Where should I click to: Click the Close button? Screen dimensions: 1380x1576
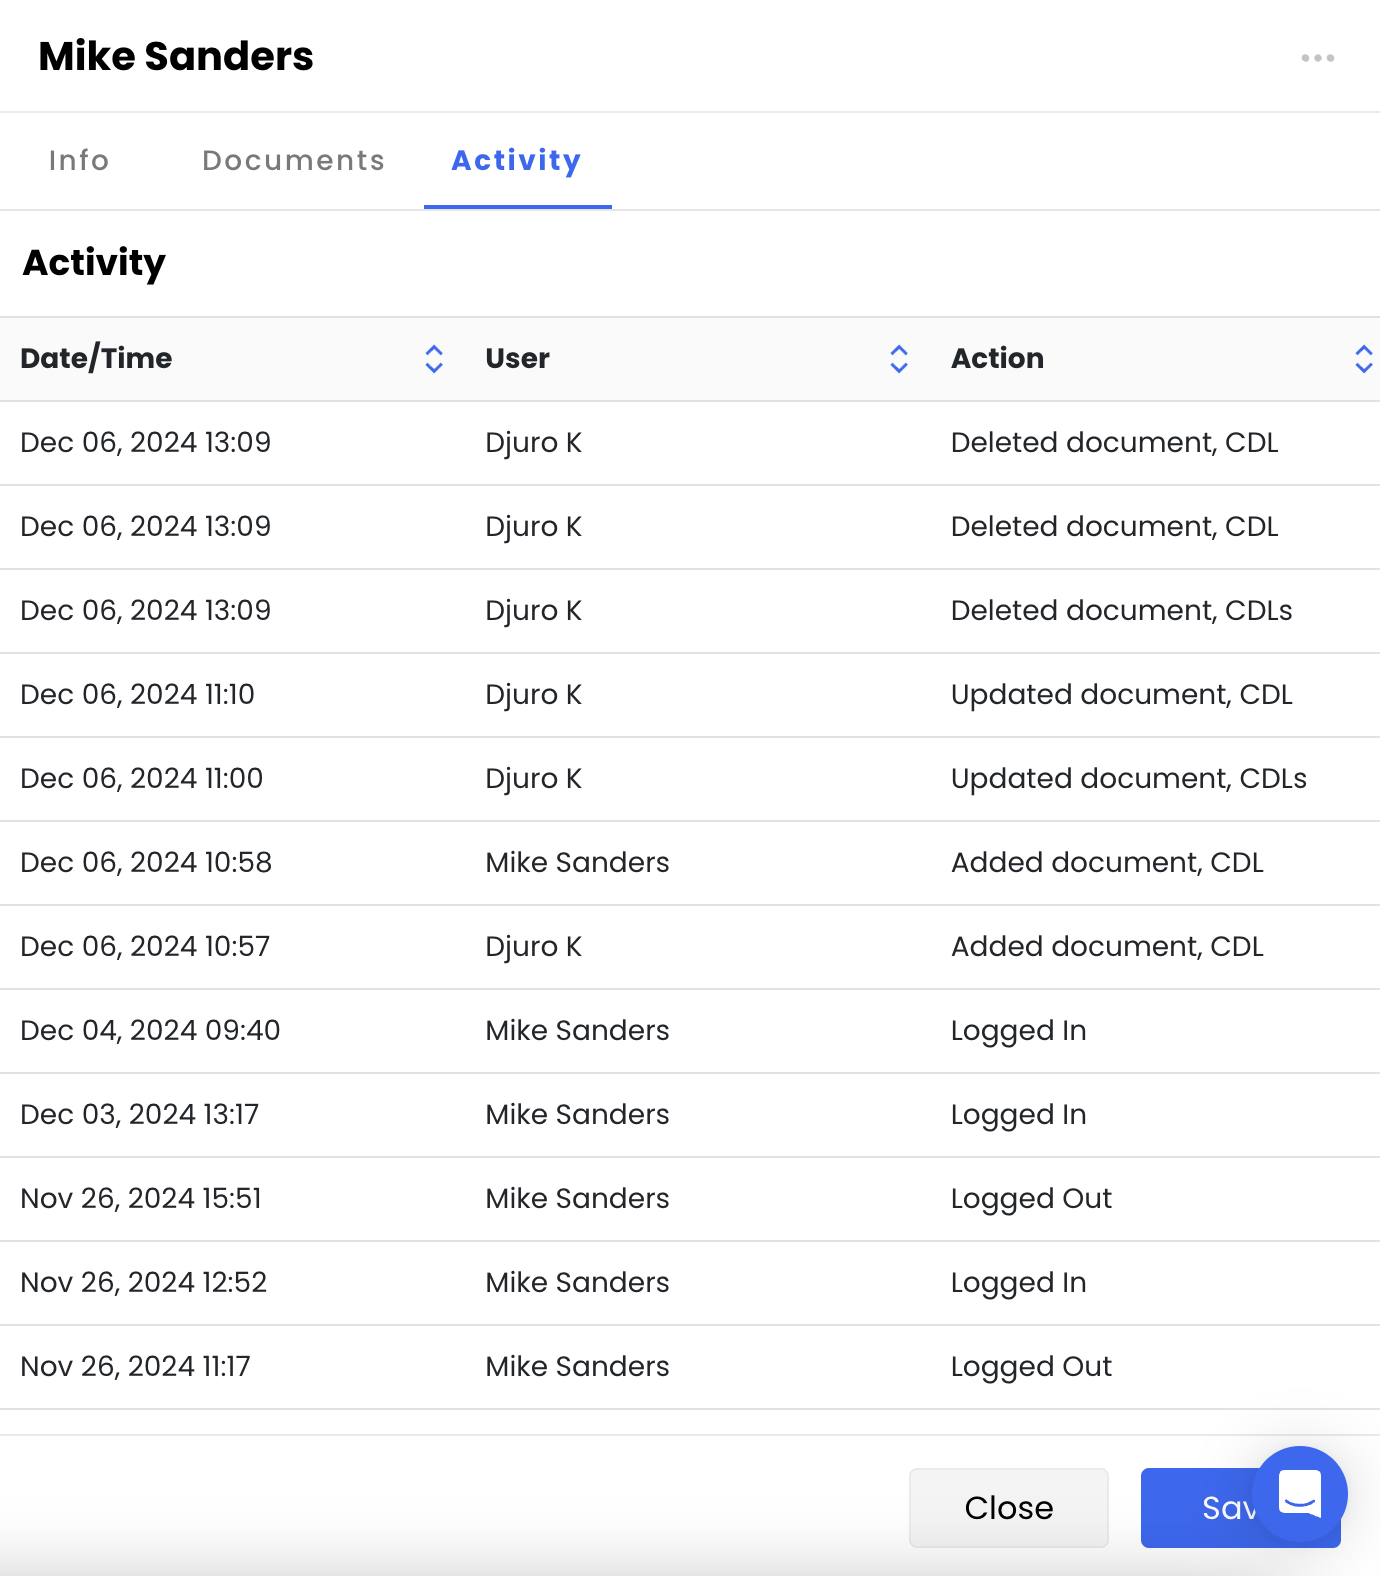(x=1008, y=1507)
